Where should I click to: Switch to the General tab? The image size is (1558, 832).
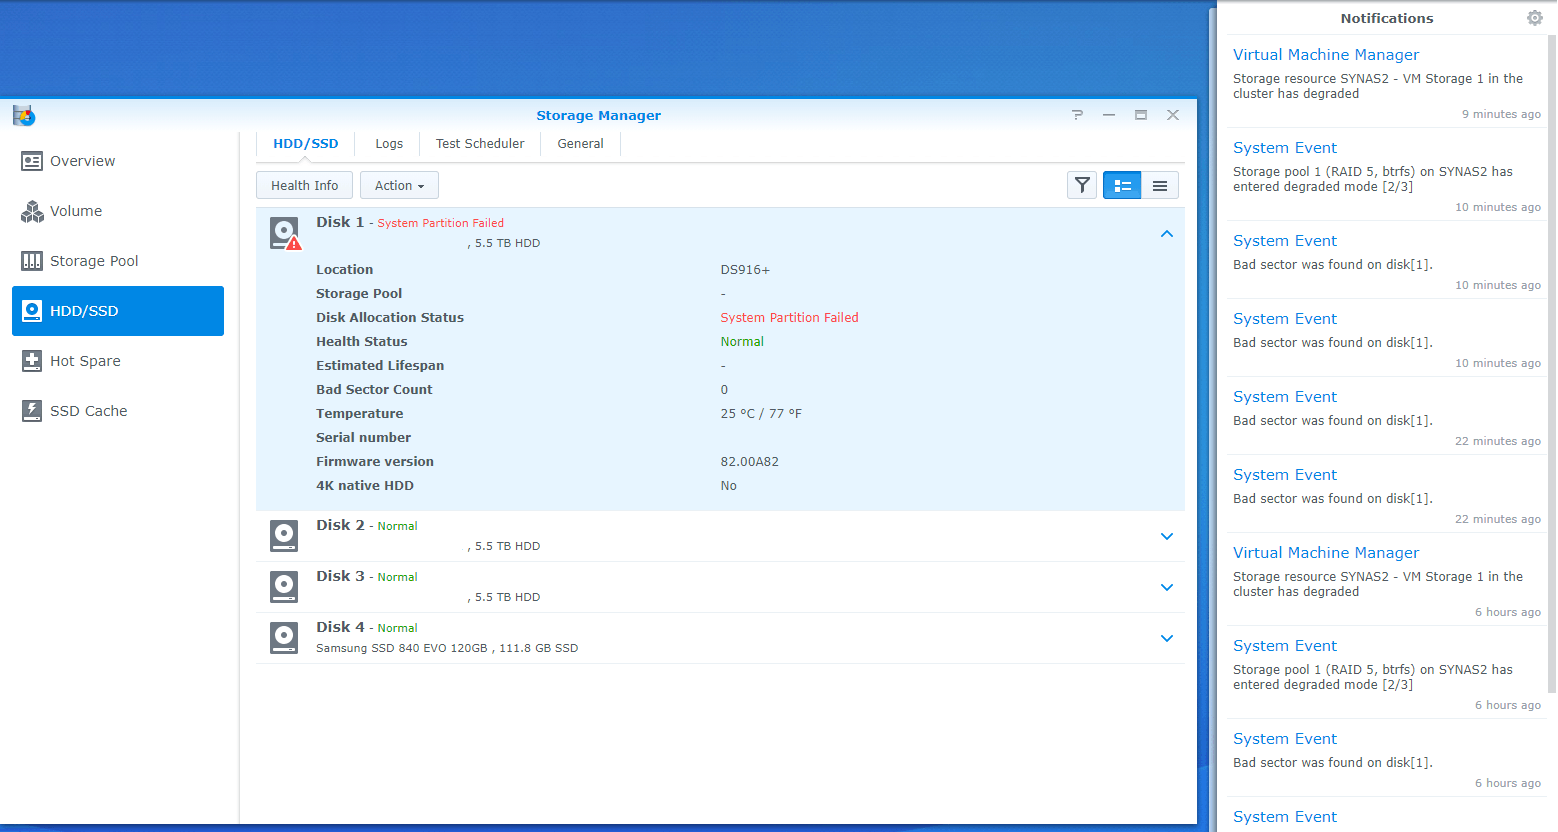pyautogui.click(x=580, y=144)
